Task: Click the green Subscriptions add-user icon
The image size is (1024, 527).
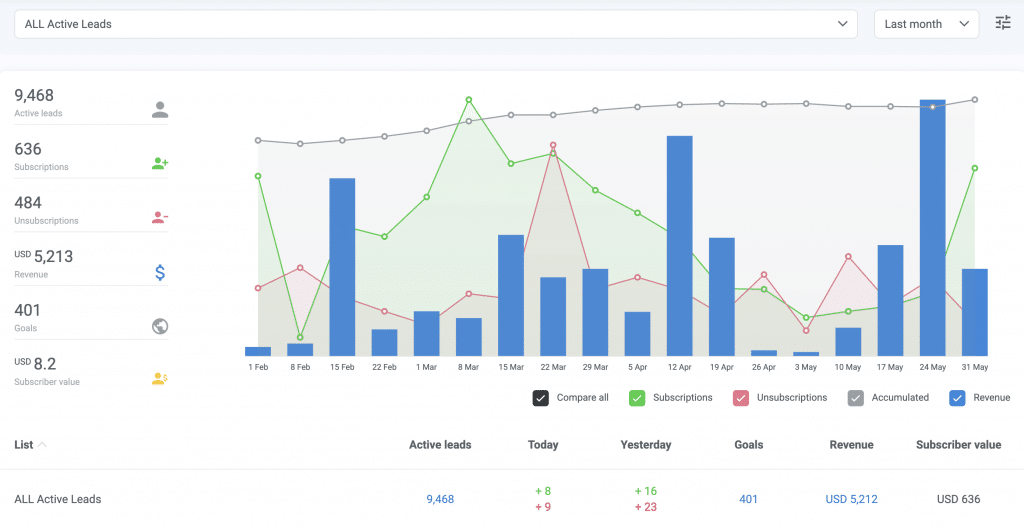Action: point(160,163)
